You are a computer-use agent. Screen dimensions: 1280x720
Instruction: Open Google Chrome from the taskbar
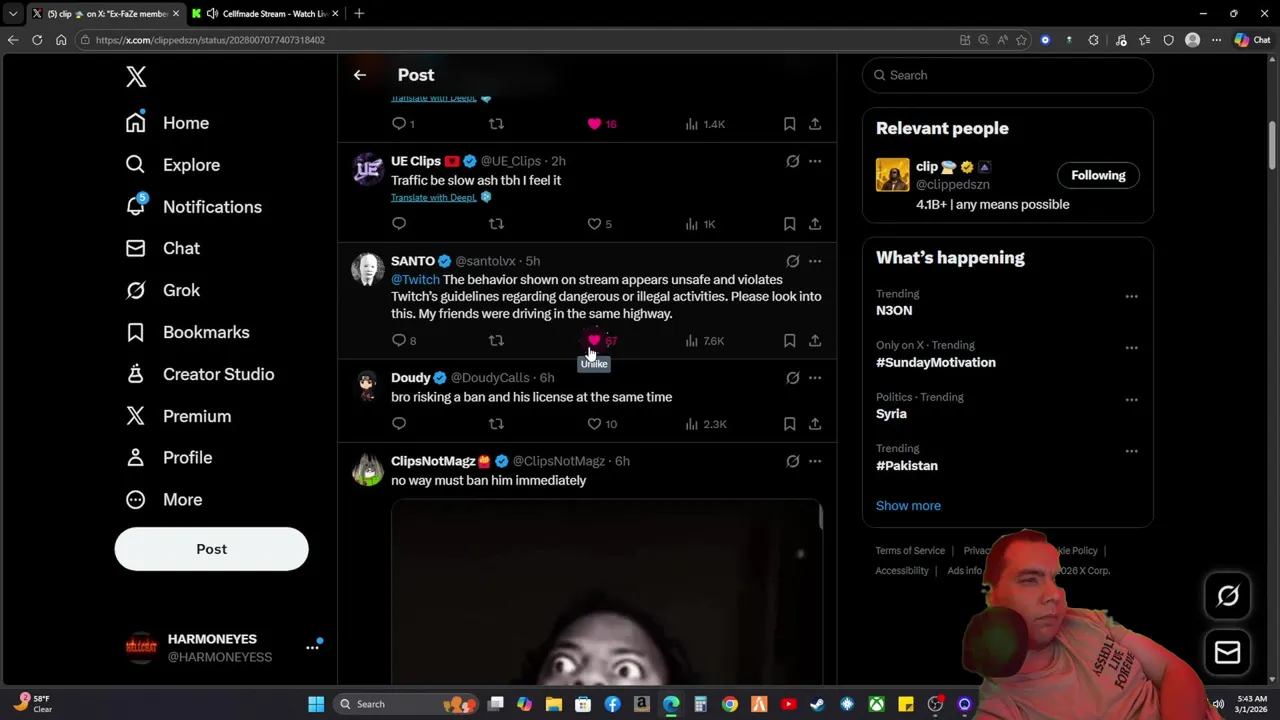(730, 704)
